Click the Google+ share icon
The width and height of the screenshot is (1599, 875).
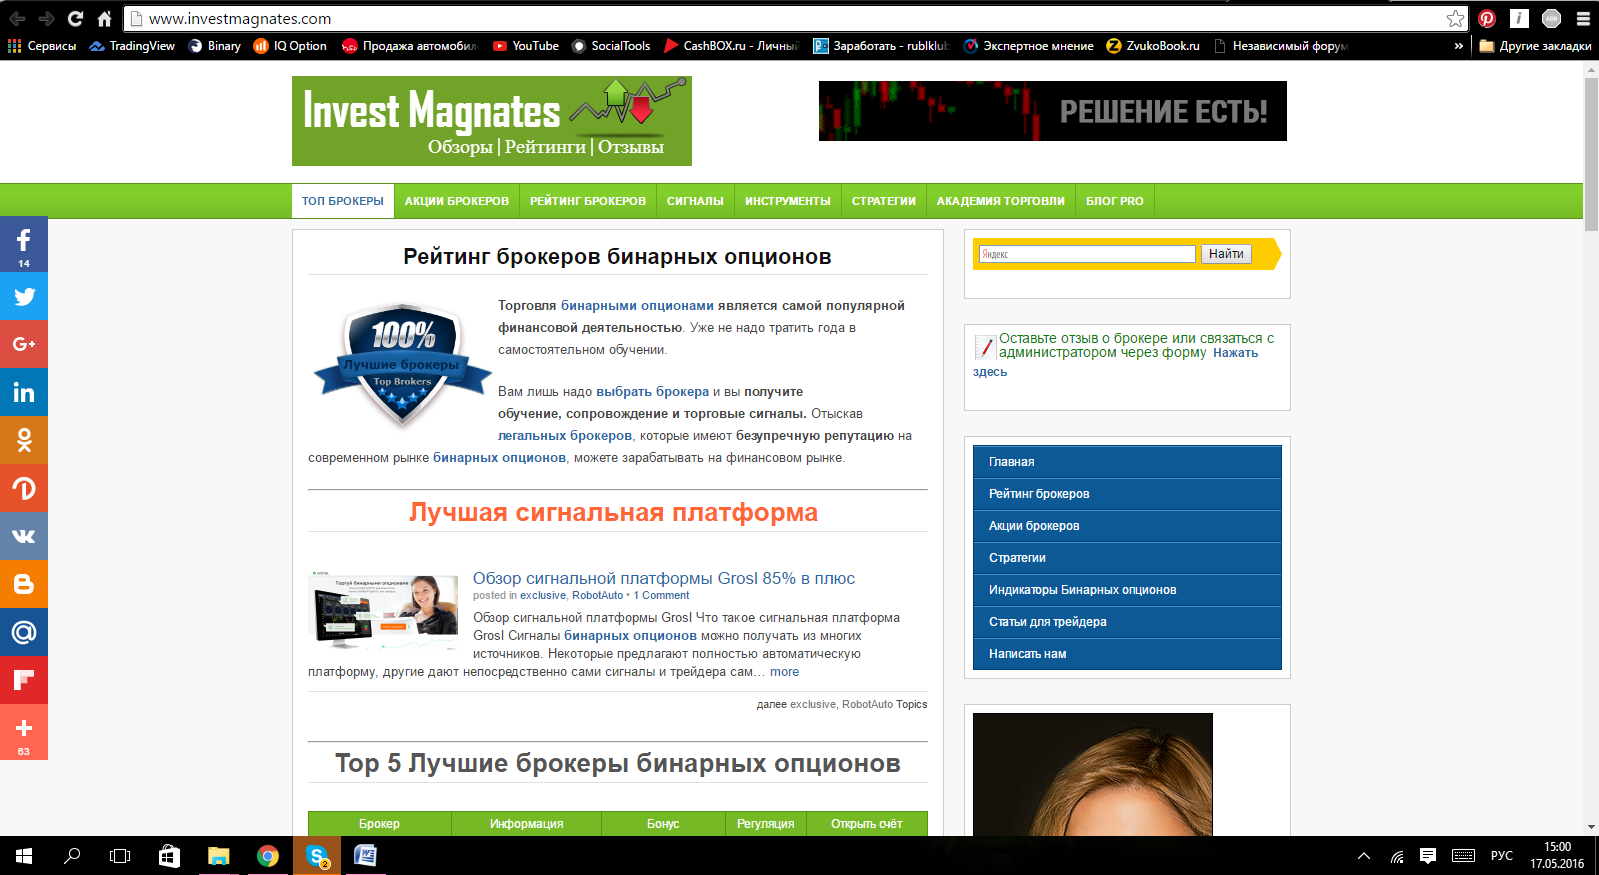point(24,344)
